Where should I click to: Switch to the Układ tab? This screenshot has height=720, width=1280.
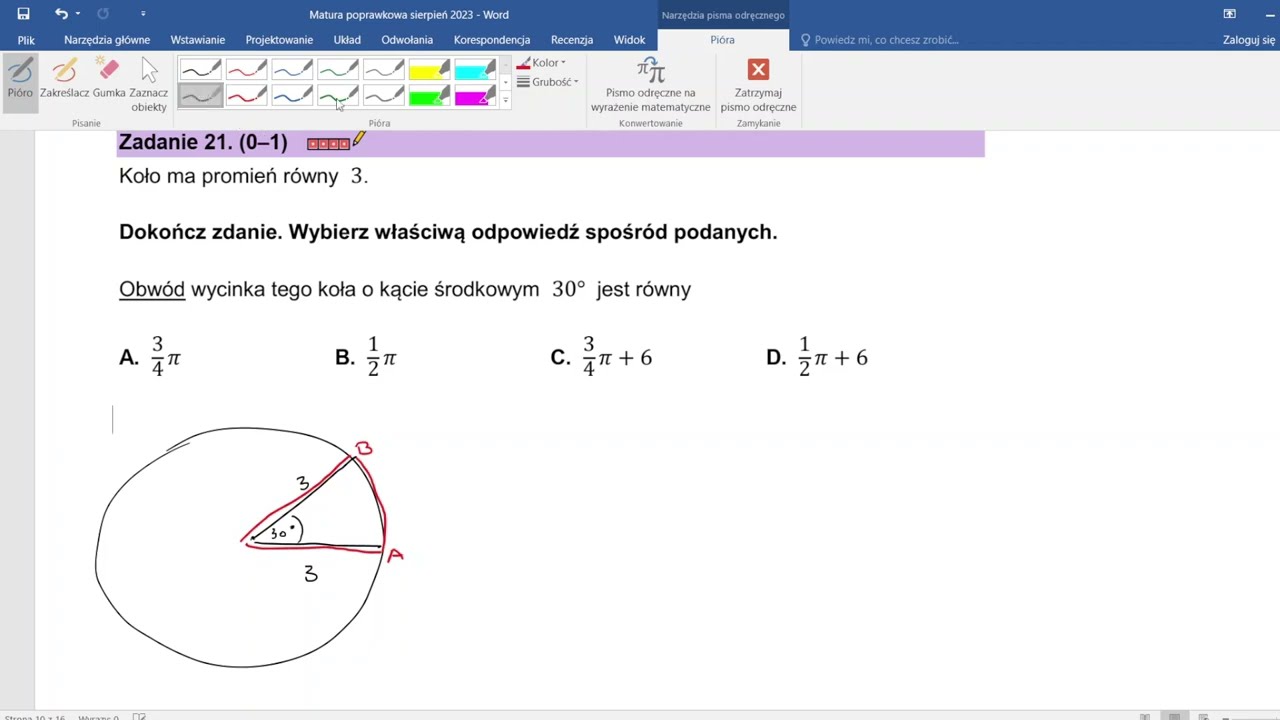pyautogui.click(x=347, y=40)
